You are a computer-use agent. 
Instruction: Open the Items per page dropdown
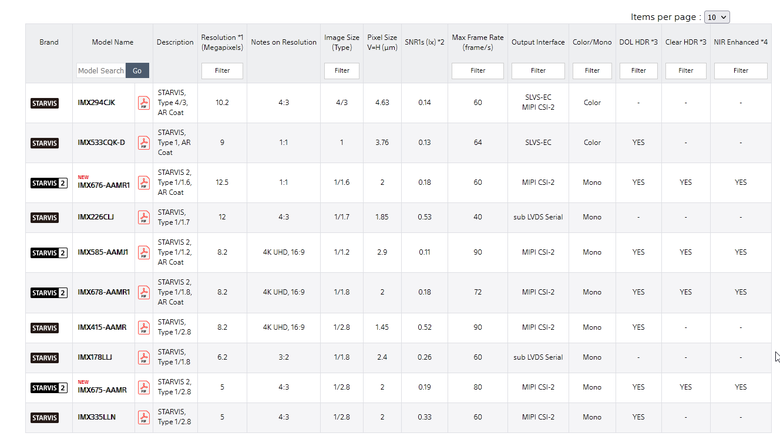click(x=717, y=17)
